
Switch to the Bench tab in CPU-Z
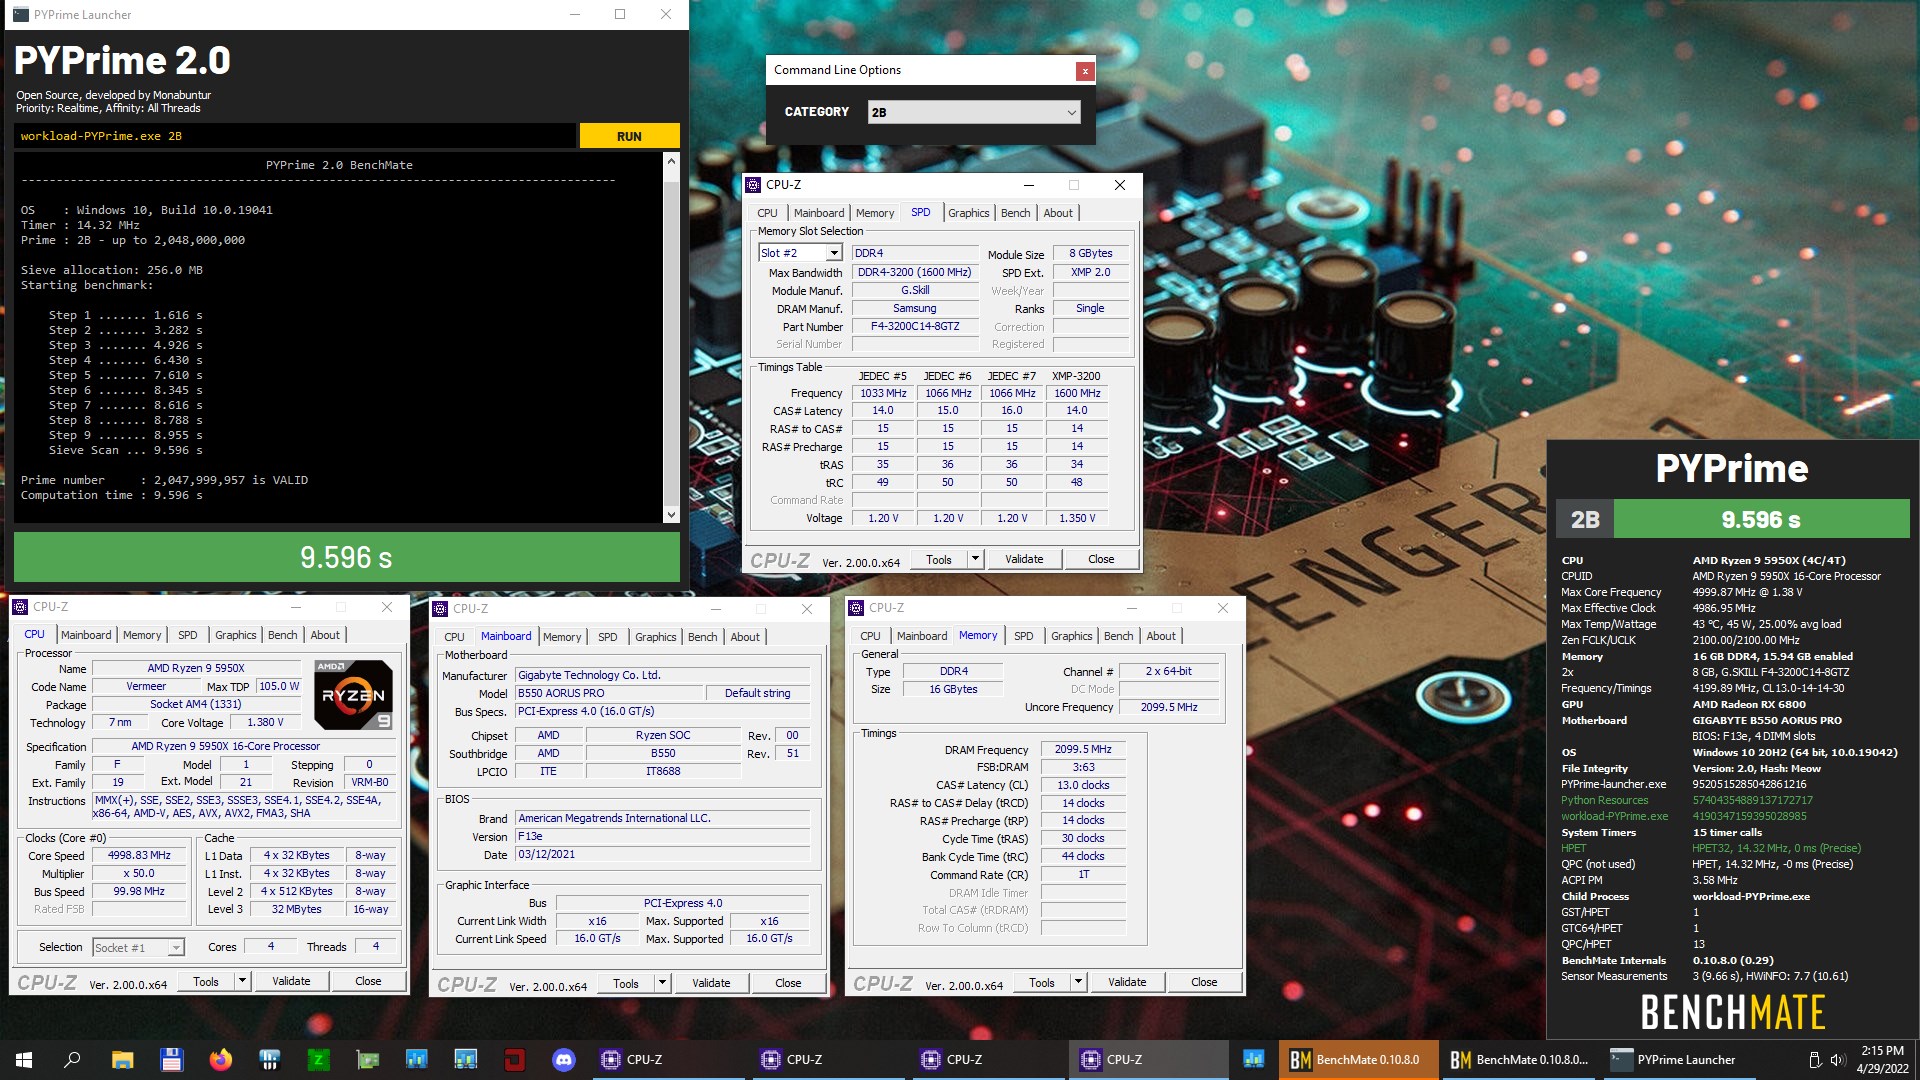coord(283,634)
